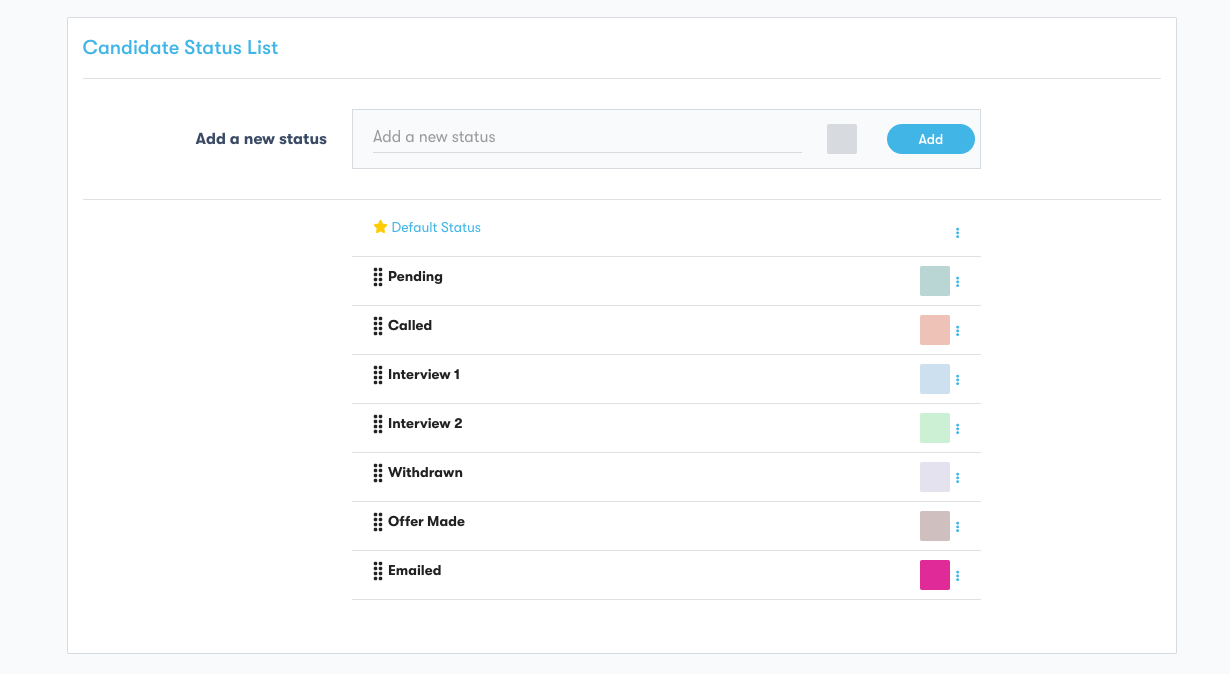Grab the drag handle for Pending
Screen dimensions: 1230x674
[378, 277]
